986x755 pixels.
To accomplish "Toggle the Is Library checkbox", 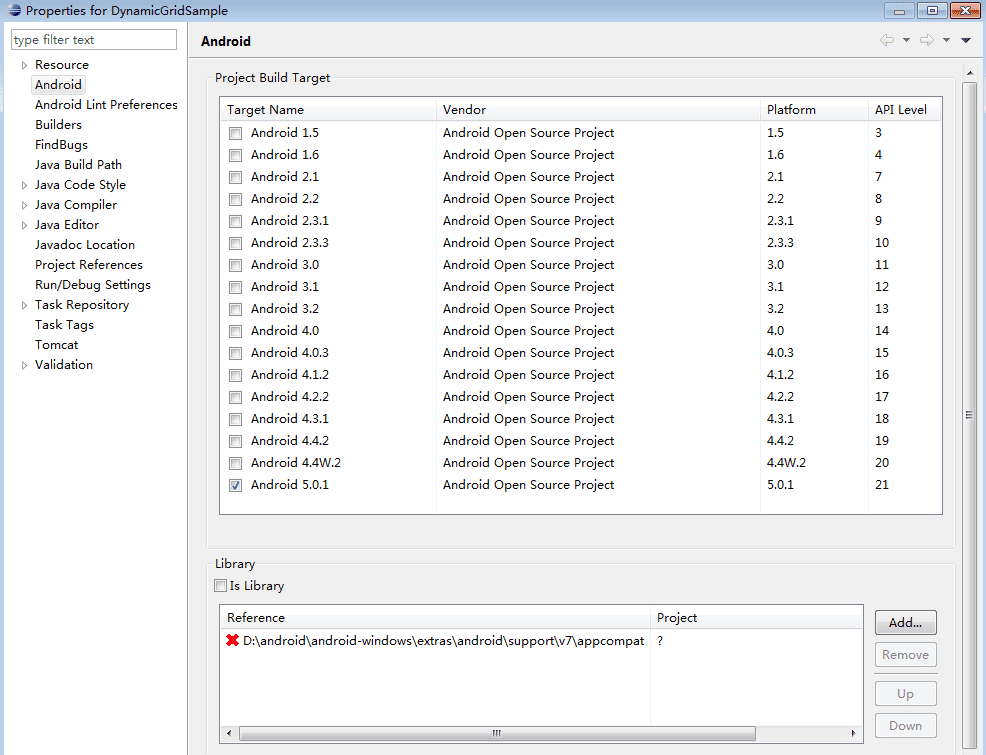I will point(221,585).
